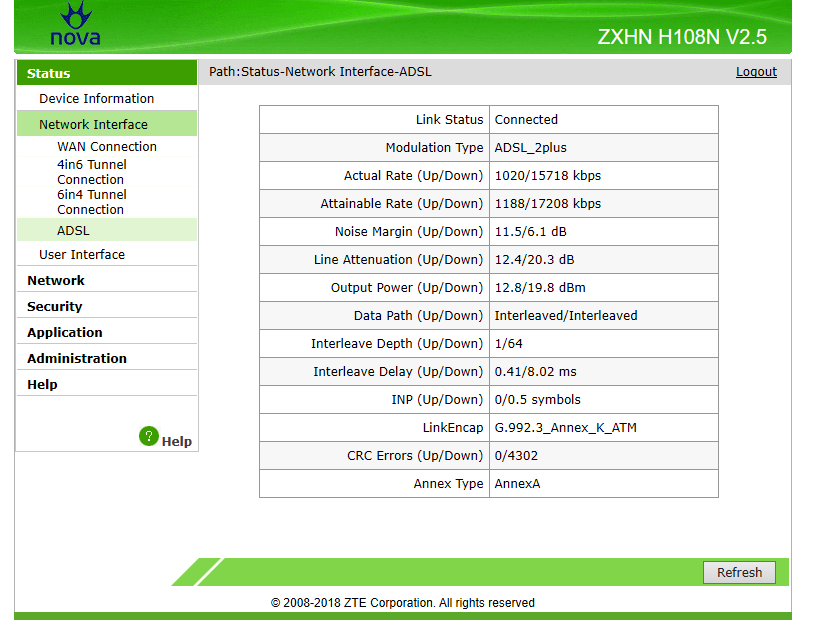Click the Interleaved/Interleaved data path value
This screenshot has width=817, height=634.
pyautogui.click(x=566, y=316)
